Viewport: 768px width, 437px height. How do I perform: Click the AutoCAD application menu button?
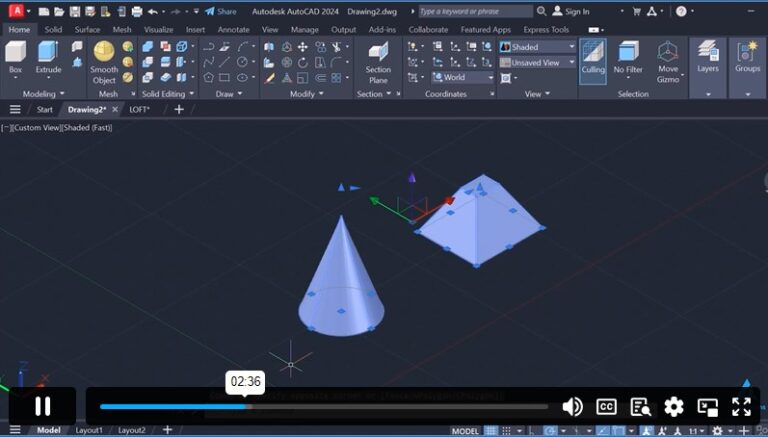(x=16, y=11)
